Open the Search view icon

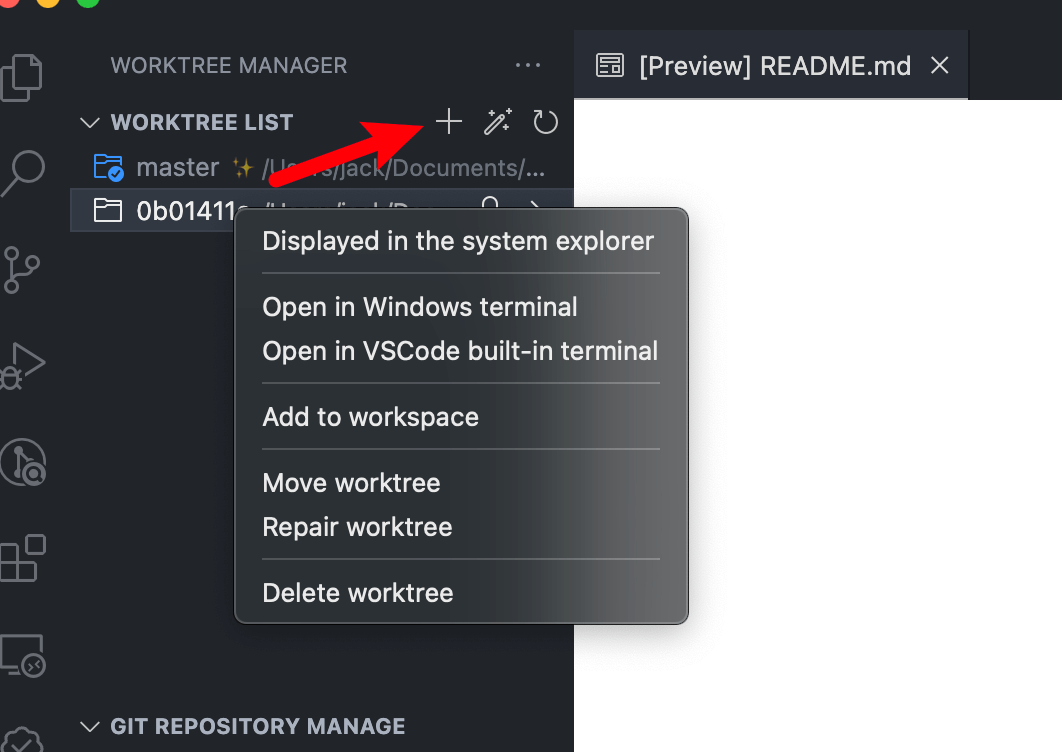point(23,173)
